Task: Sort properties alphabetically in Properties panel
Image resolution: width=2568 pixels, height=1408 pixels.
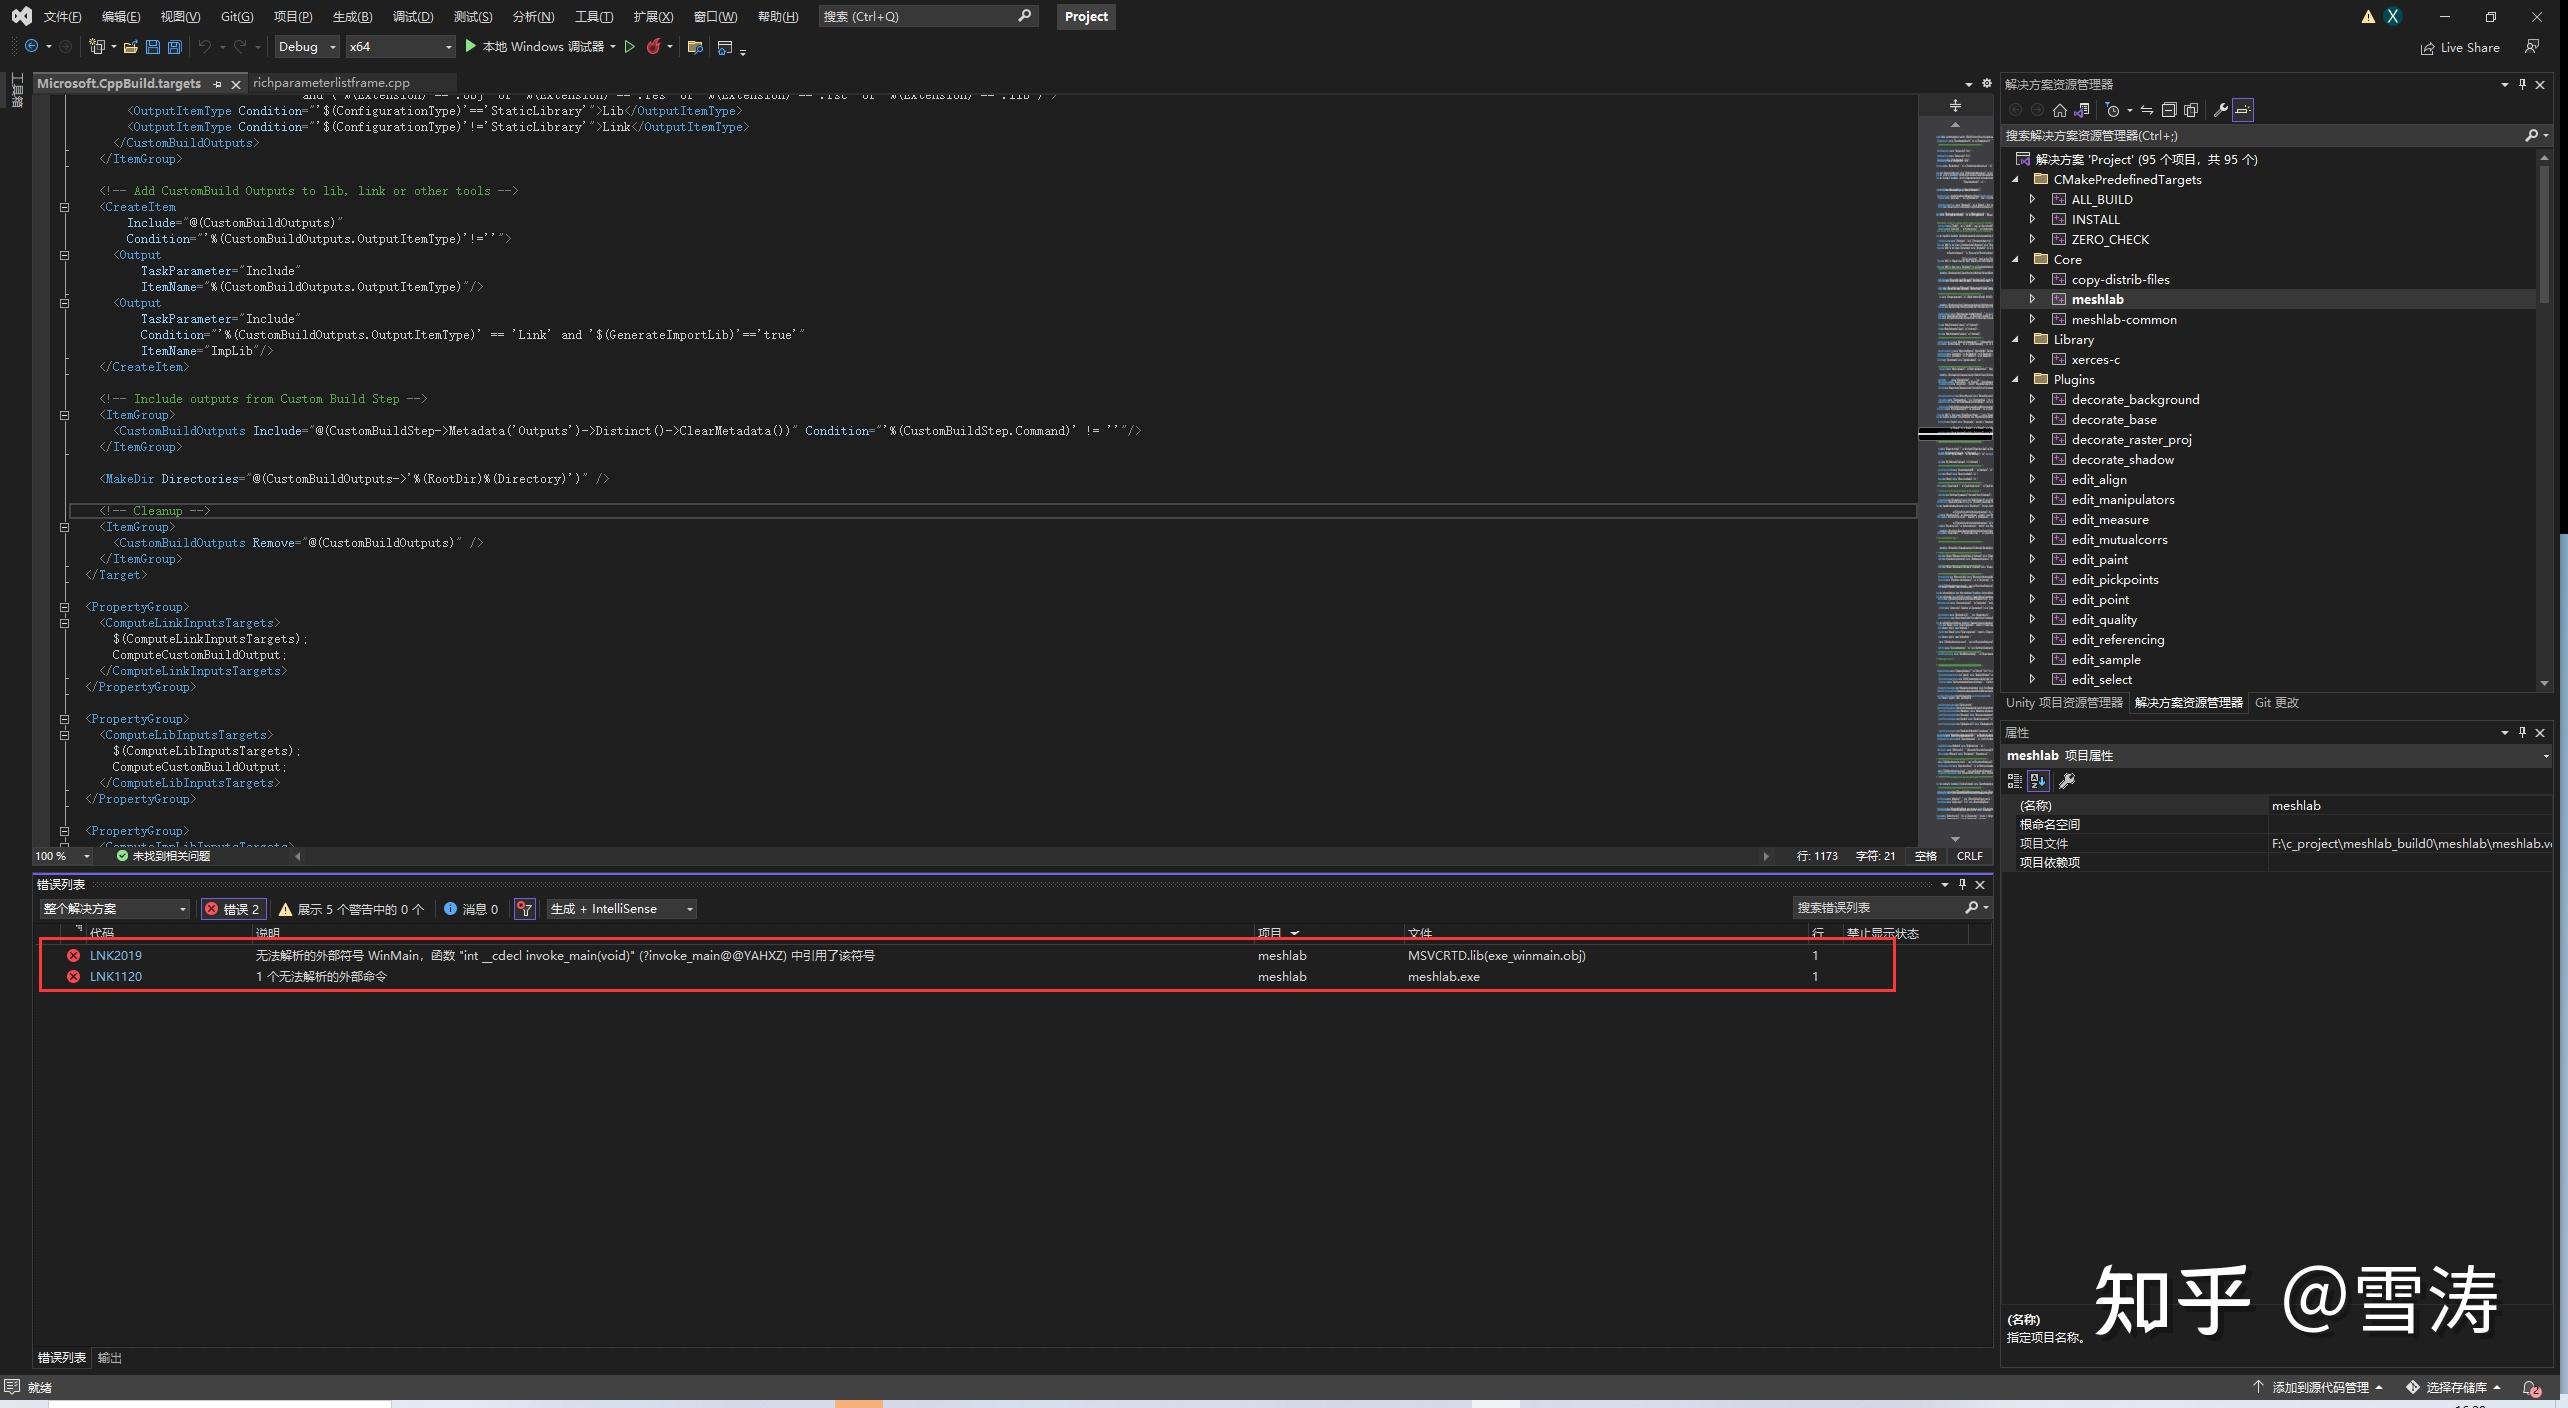Action: click(2039, 781)
